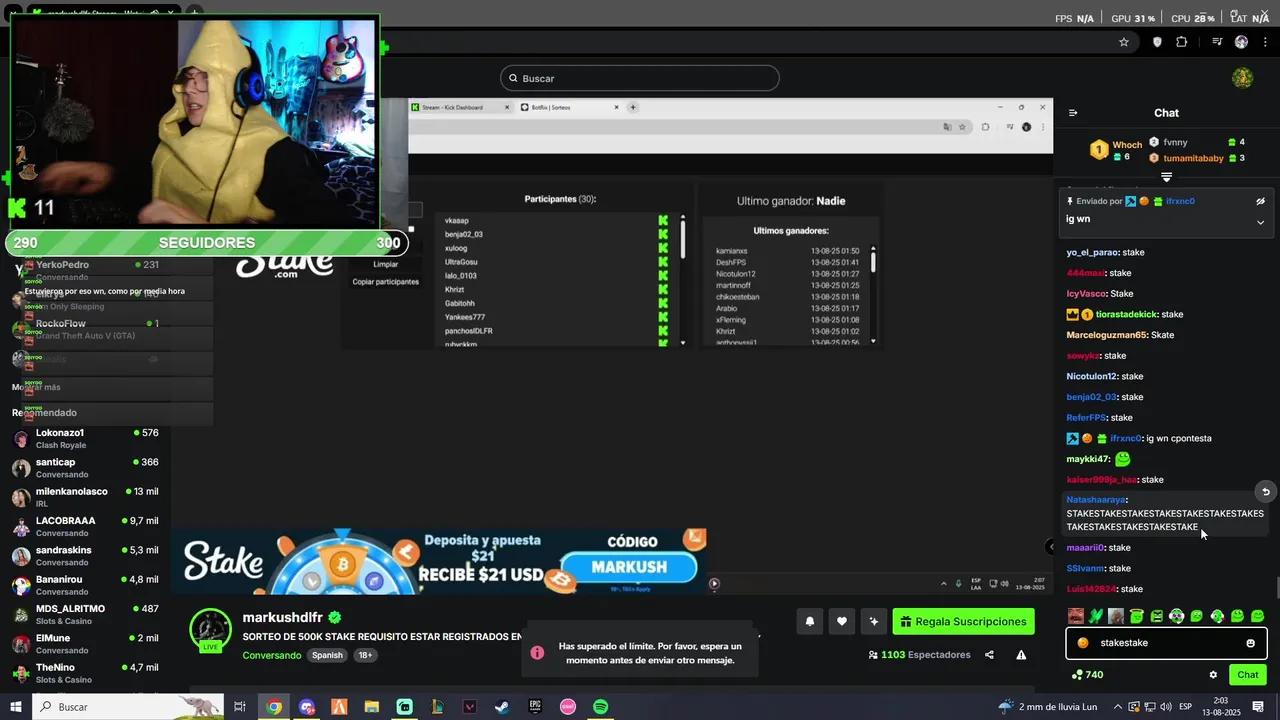Open LACOBRAAA recommended channel
1280x720 pixels.
point(85,526)
